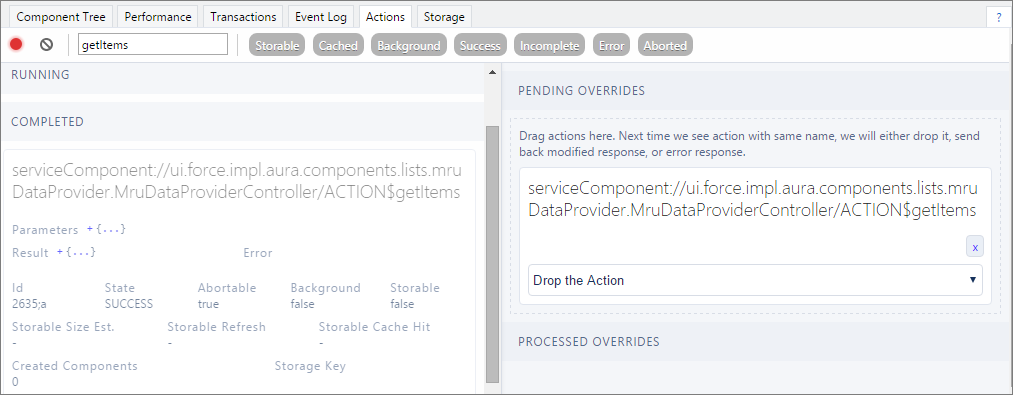This screenshot has width=1013, height=395.
Task: Click the completed getItems action name
Action: point(237,182)
